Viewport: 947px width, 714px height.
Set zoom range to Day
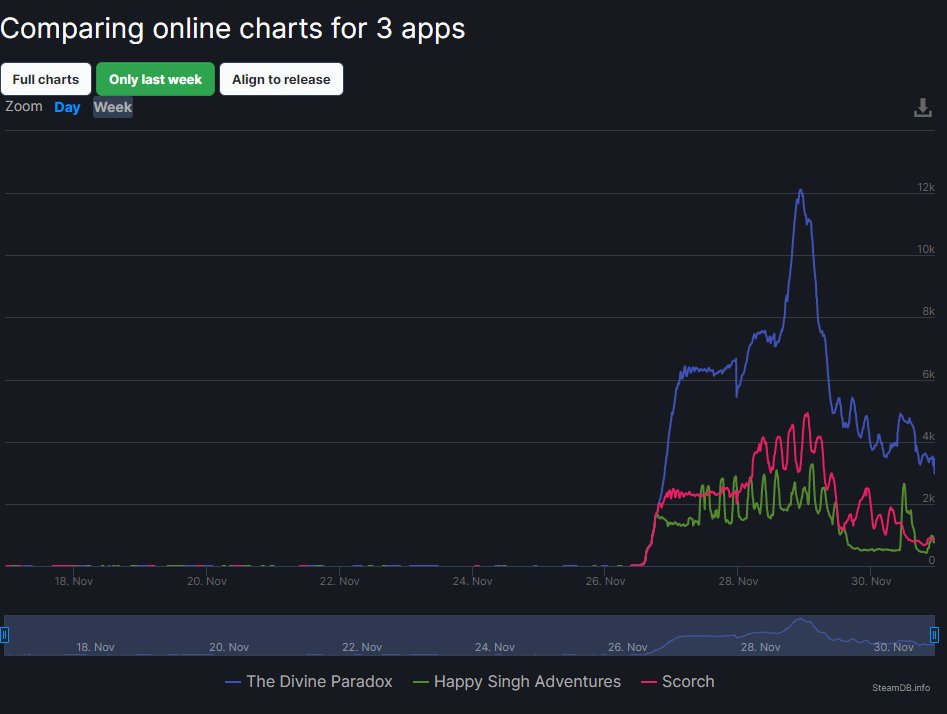pos(67,108)
